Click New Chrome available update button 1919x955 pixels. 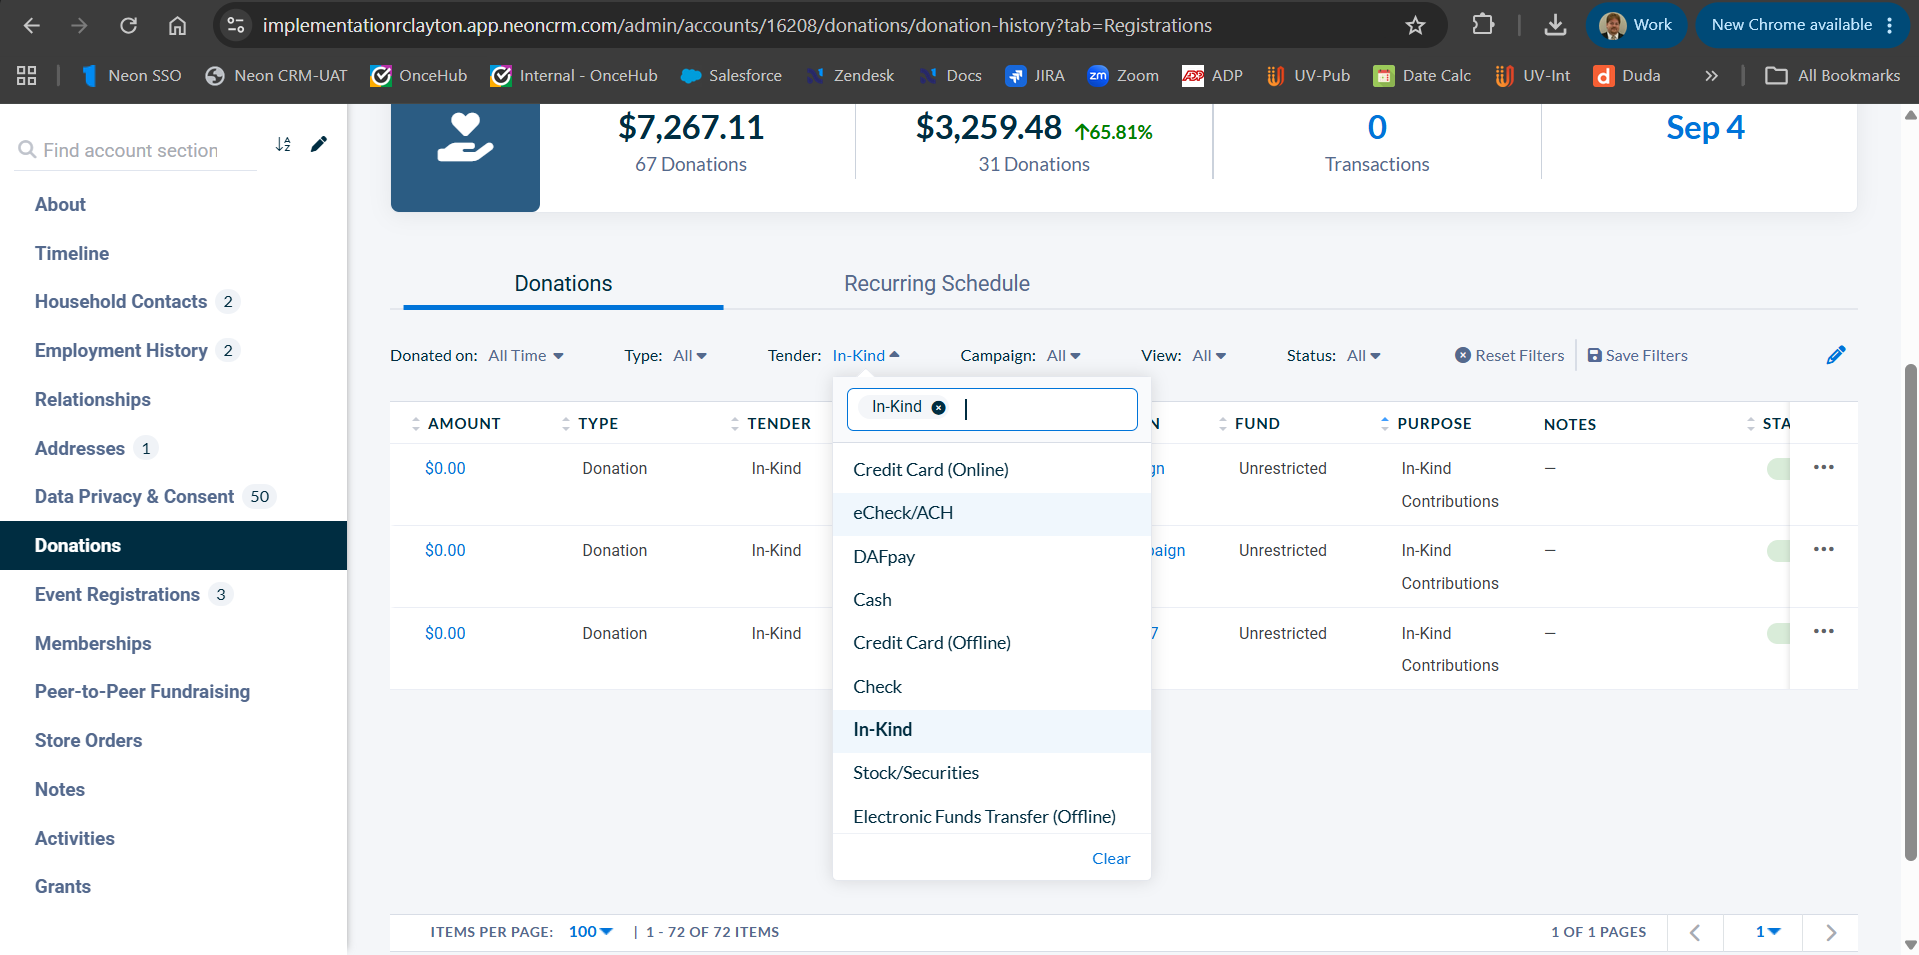point(1802,25)
